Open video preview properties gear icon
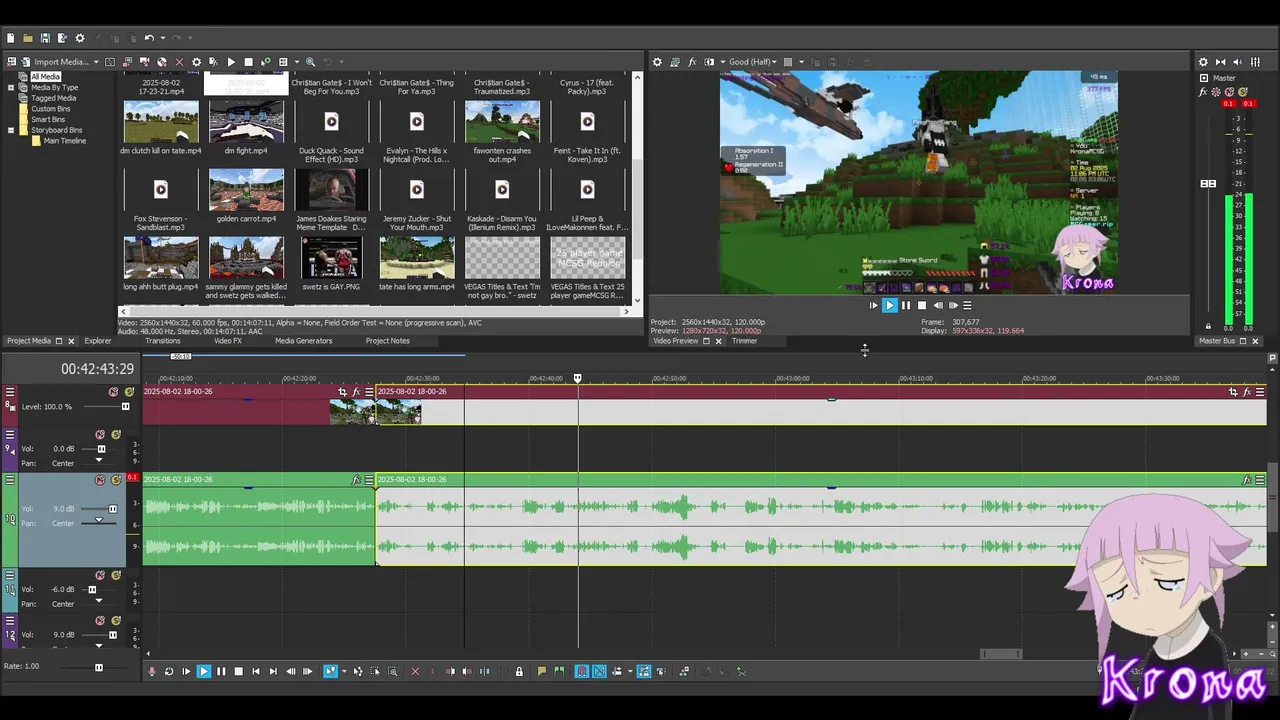 [657, 62]
